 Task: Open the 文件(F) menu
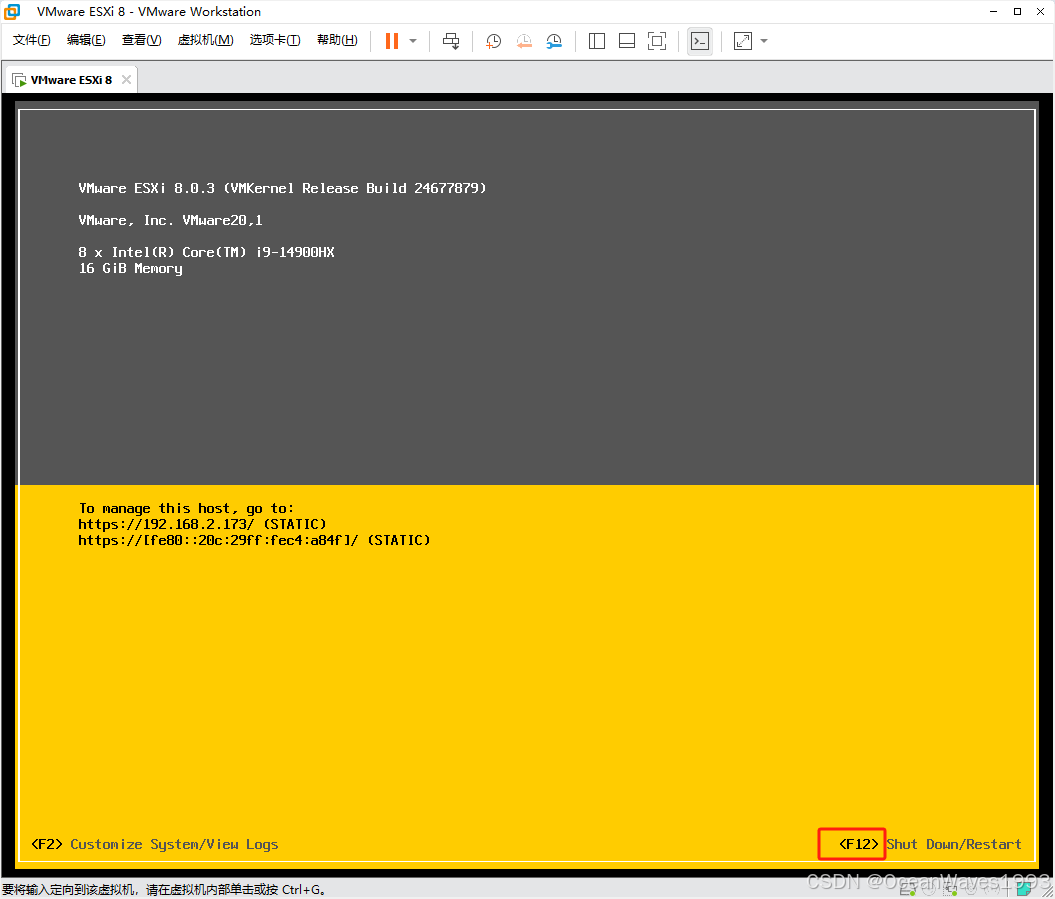32,40
